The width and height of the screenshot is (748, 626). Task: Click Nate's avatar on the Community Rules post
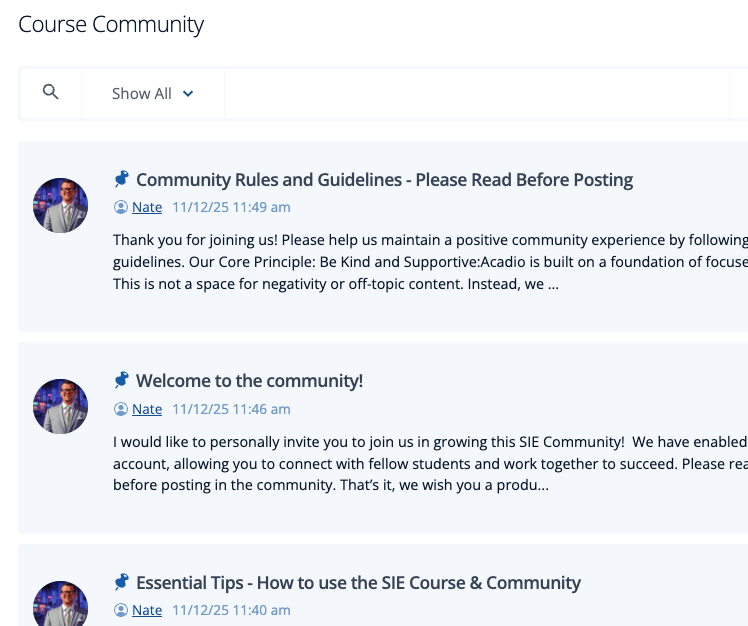tap(61, 205)
